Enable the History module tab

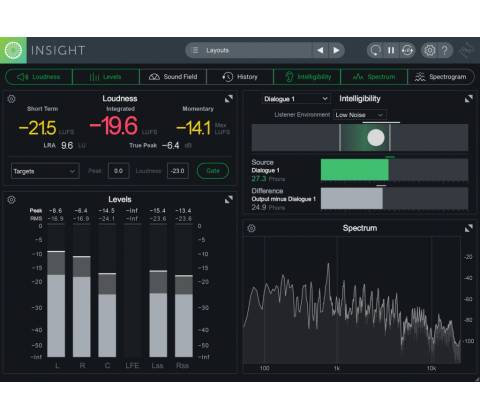click(240, 77)
